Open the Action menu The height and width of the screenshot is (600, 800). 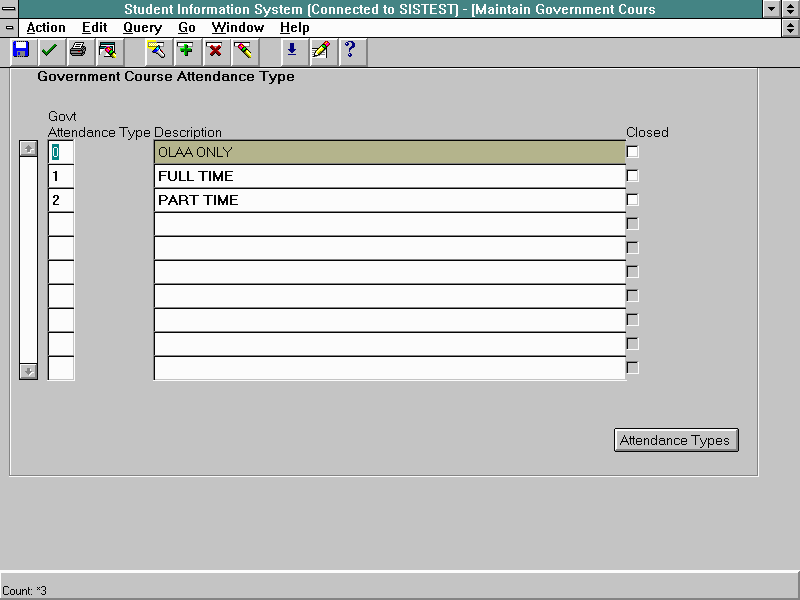46,28
